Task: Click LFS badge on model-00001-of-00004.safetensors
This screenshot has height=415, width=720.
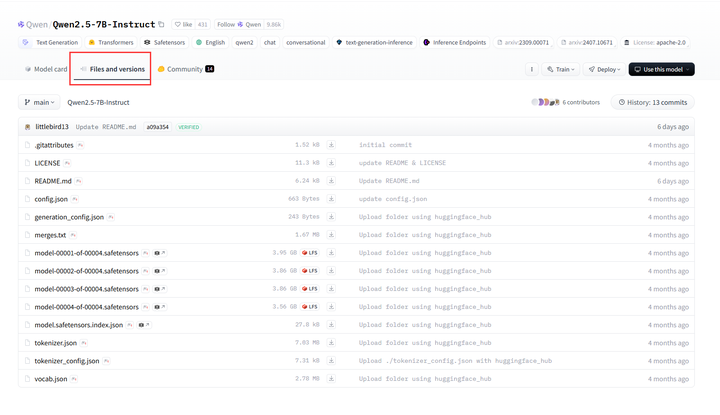Action: pos(310,253)
